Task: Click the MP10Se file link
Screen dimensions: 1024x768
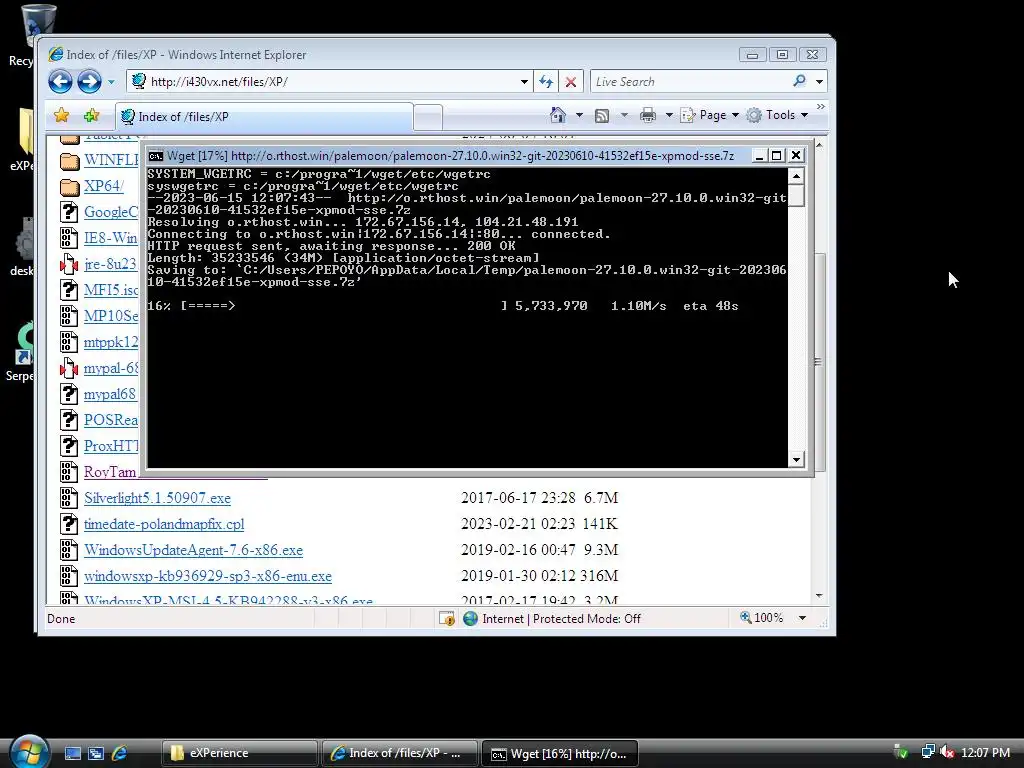Action: coord(111,316)
